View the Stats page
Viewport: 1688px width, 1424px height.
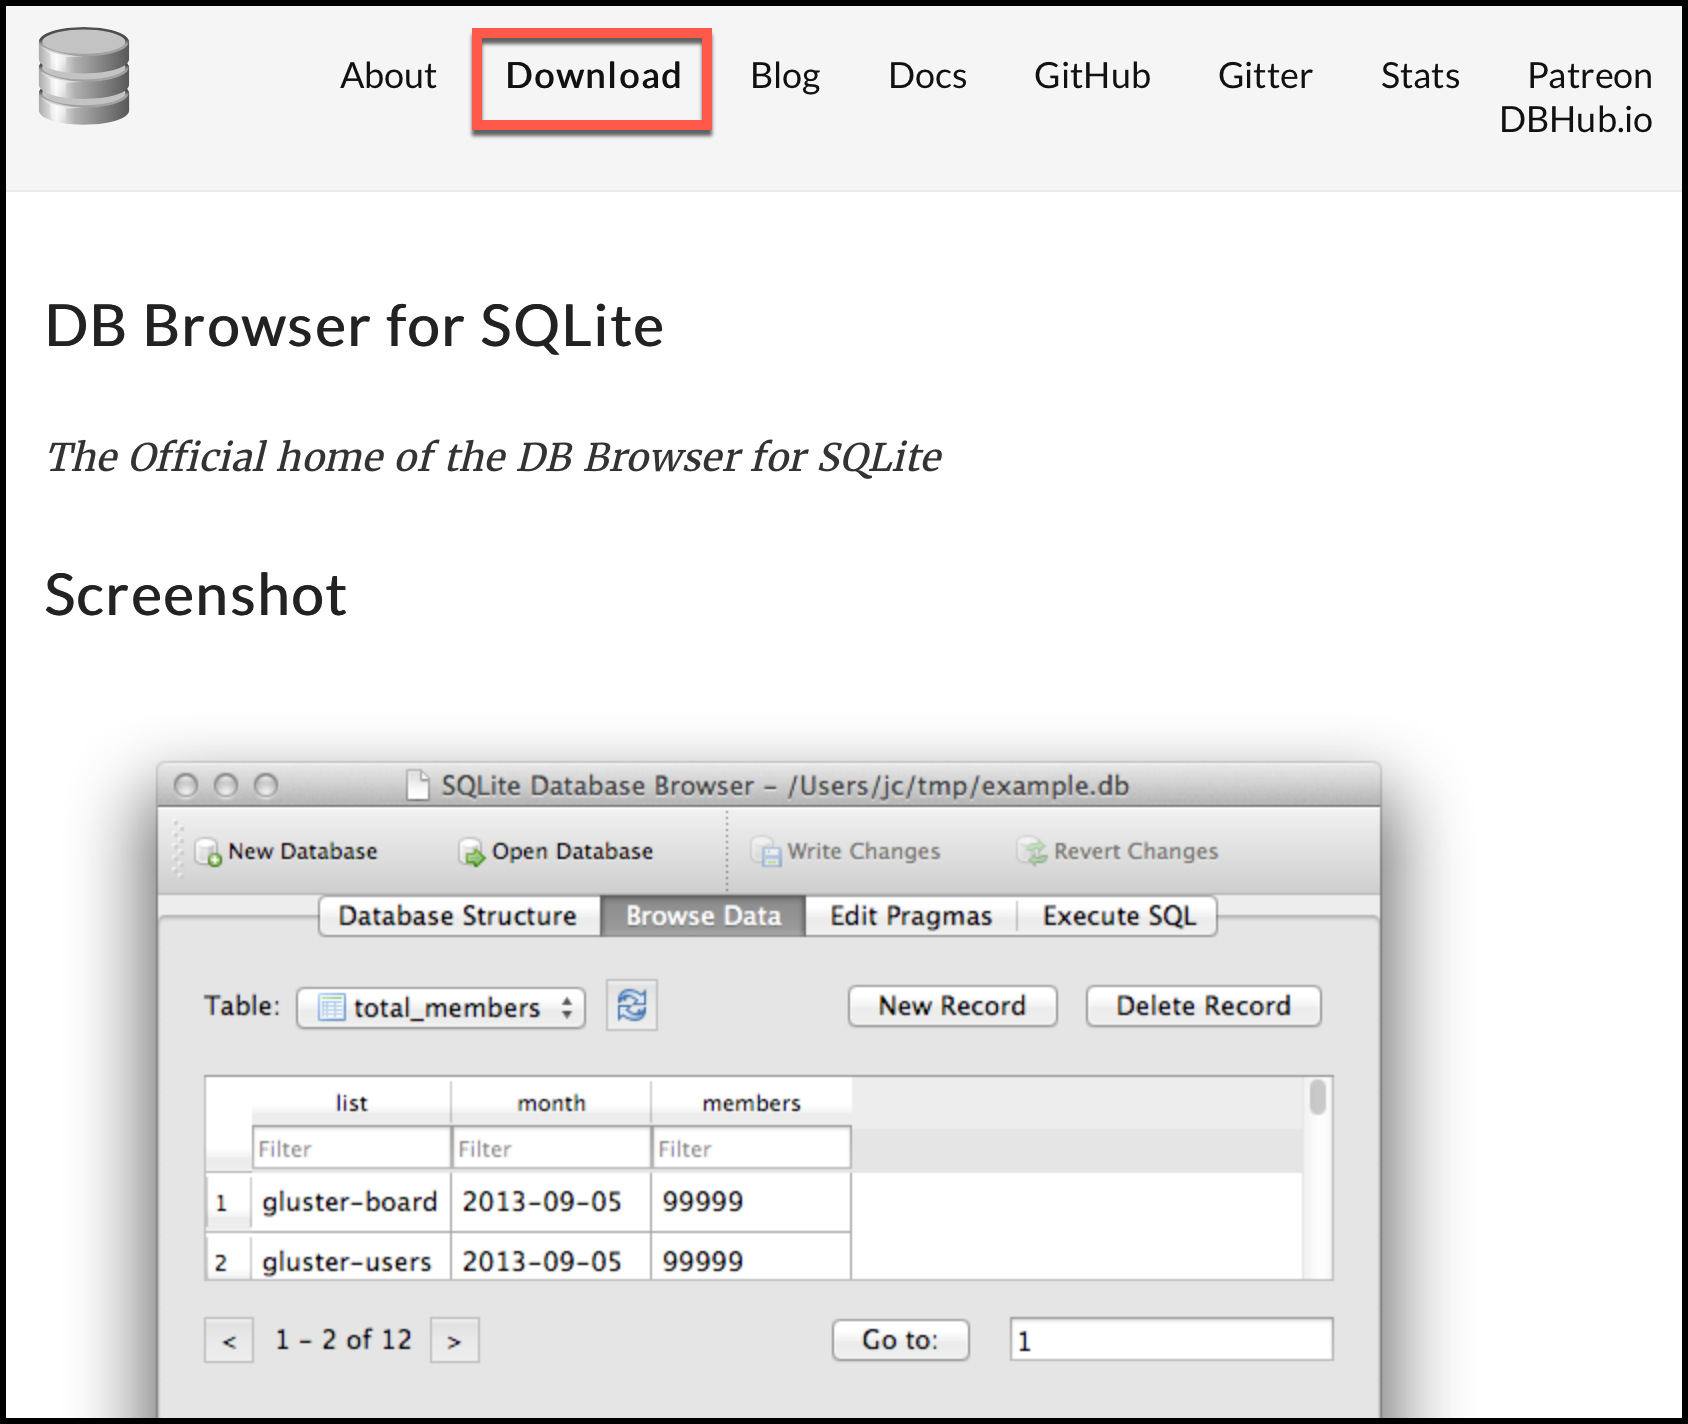(1420, 76)
